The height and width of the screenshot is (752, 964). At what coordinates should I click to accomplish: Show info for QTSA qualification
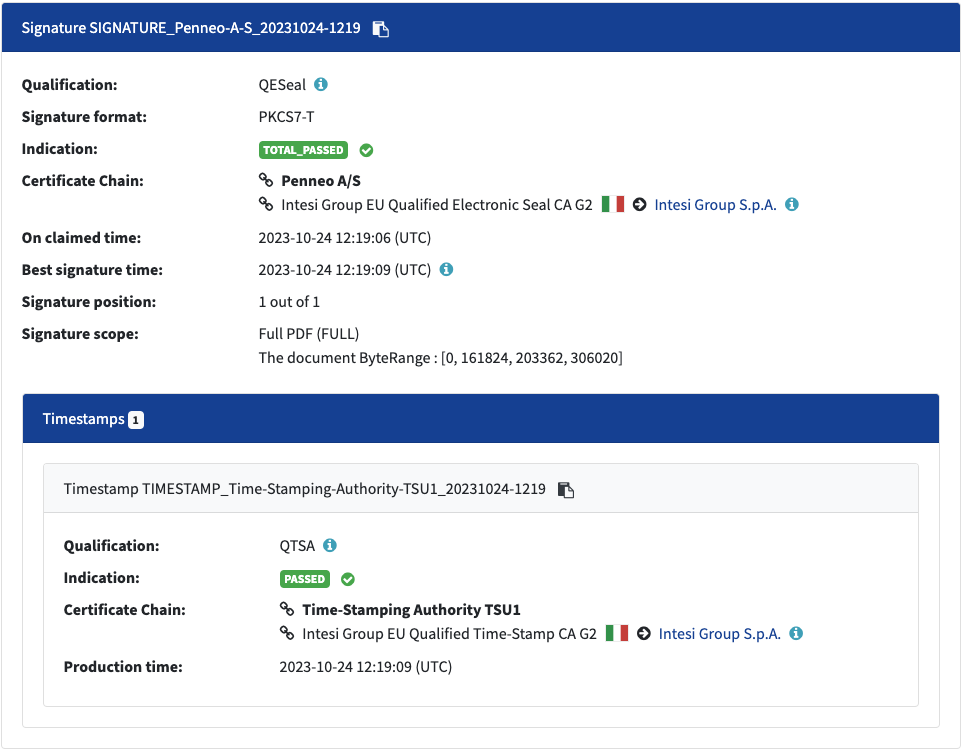[330, 545]
